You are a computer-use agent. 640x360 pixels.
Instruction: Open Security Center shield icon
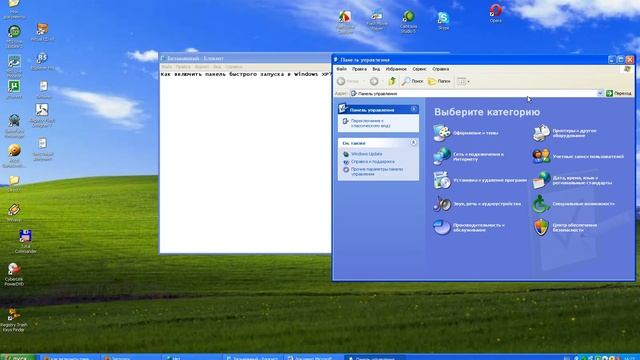541,227
